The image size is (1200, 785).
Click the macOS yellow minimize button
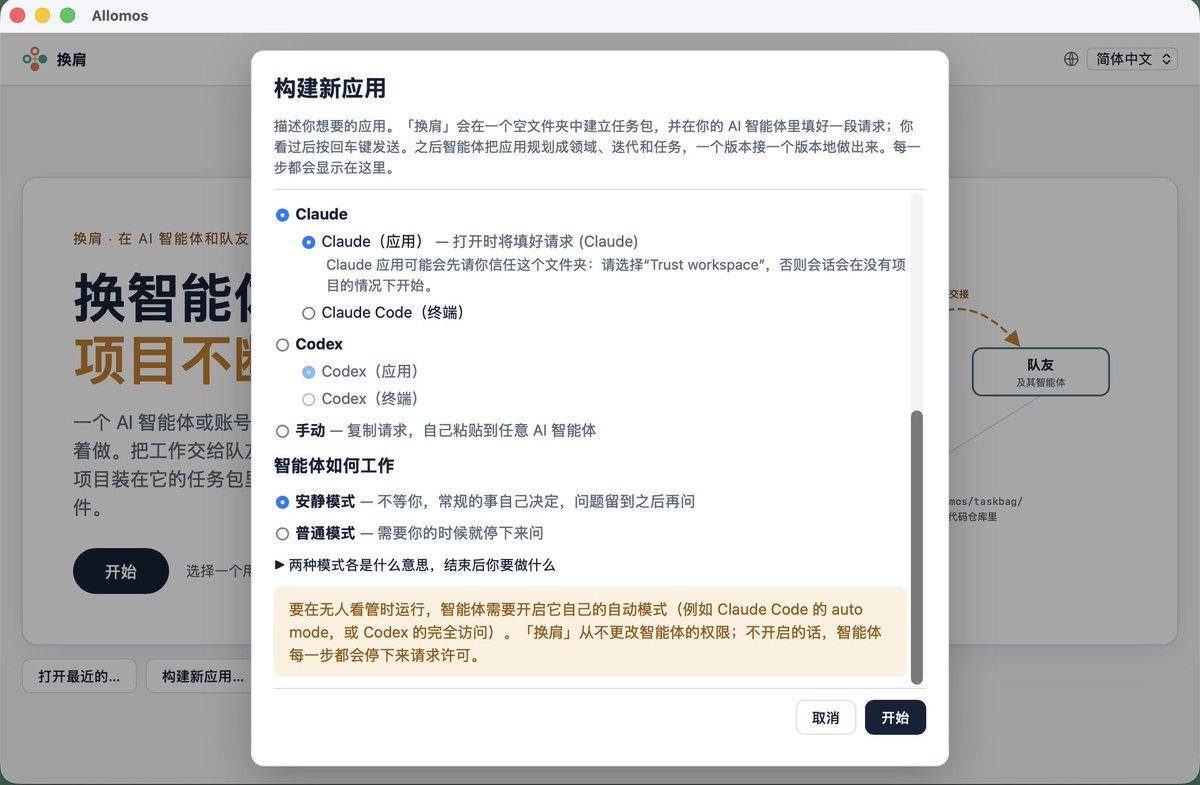[42, 16]
